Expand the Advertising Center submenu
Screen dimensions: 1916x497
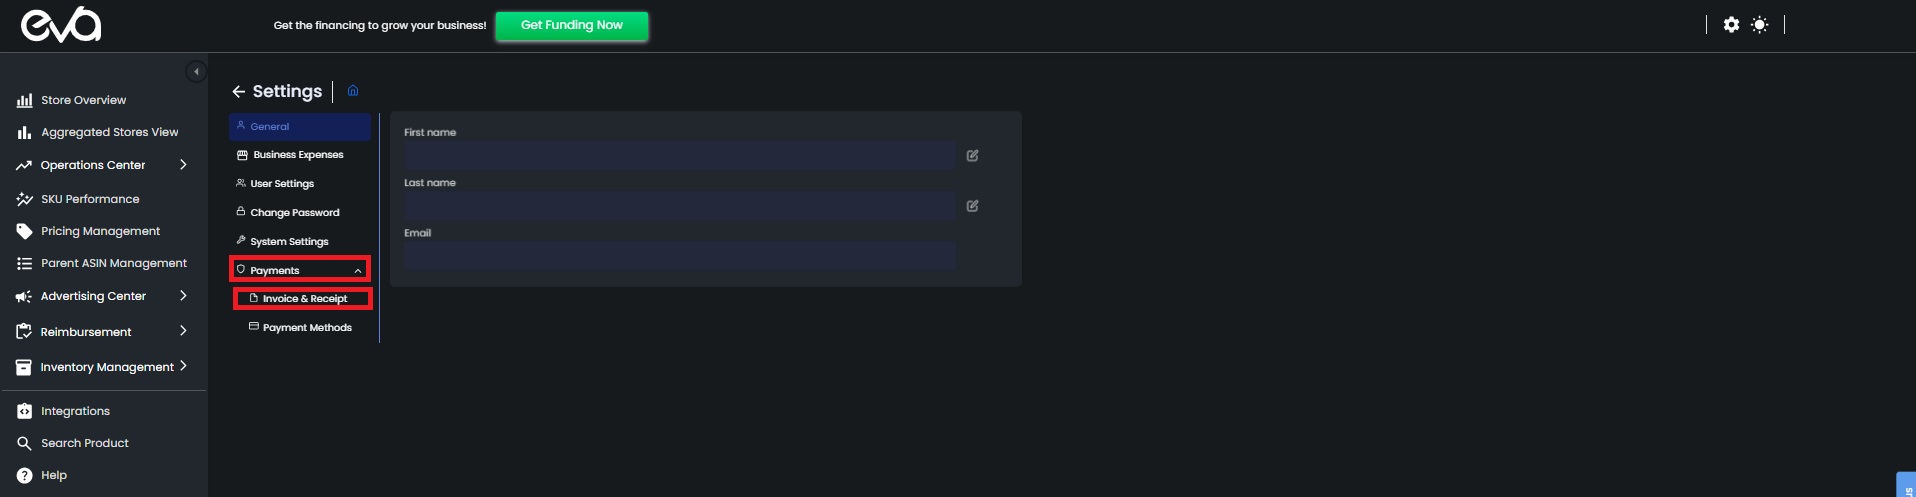coord(183,296)
